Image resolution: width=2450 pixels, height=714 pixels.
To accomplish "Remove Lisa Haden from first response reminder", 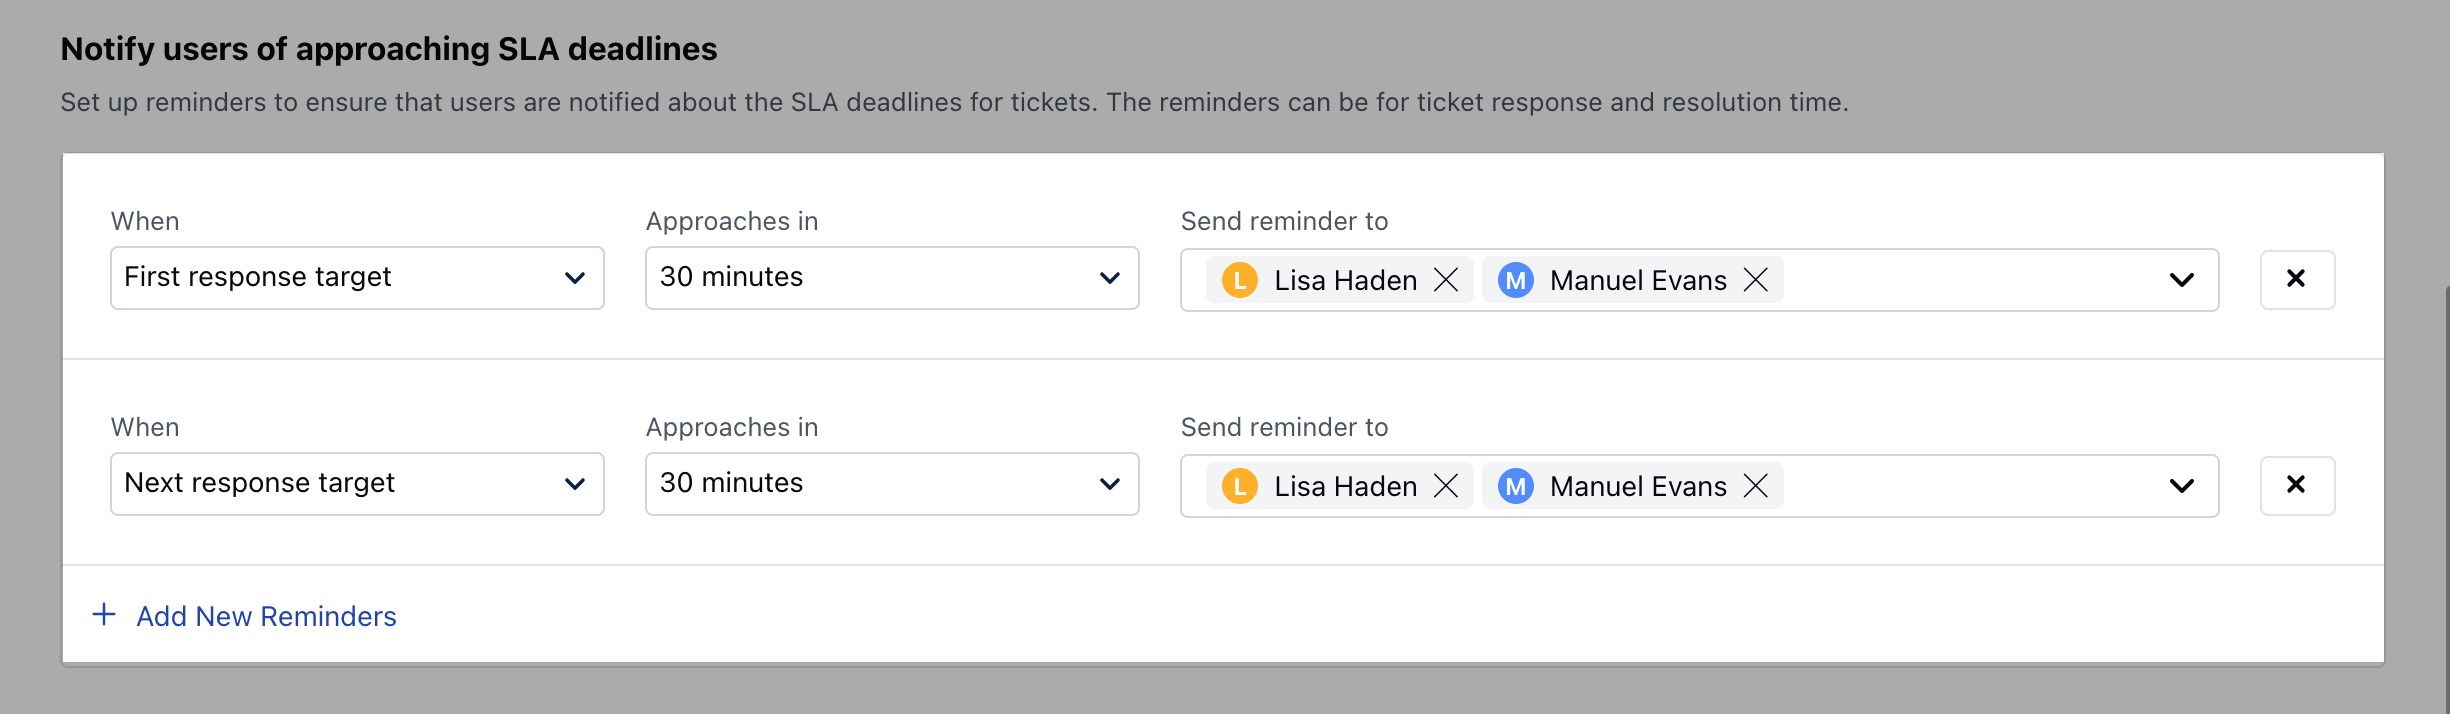I will (1446, 280).
